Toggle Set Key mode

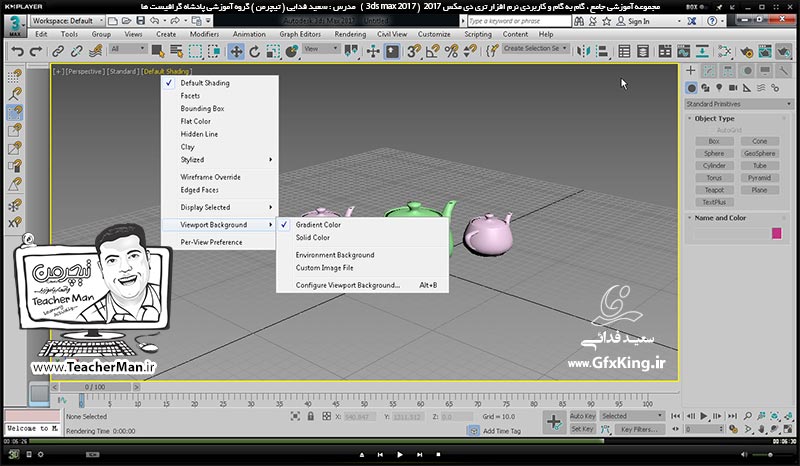pos(582,429)
